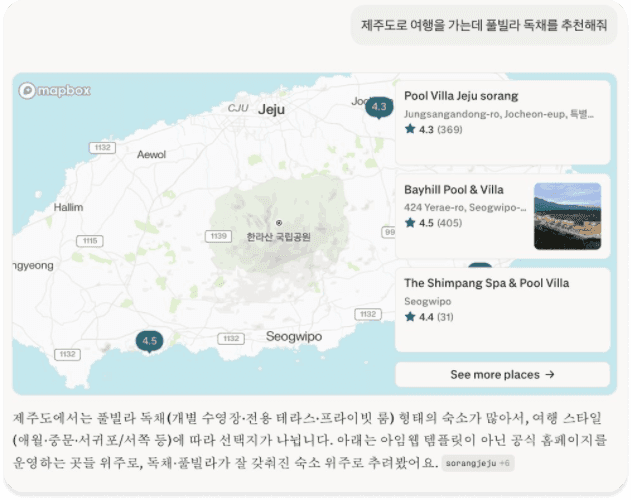The image size is (631, 500).
Task: Click the Hallim label on map
Action: [x=68, y=207]
